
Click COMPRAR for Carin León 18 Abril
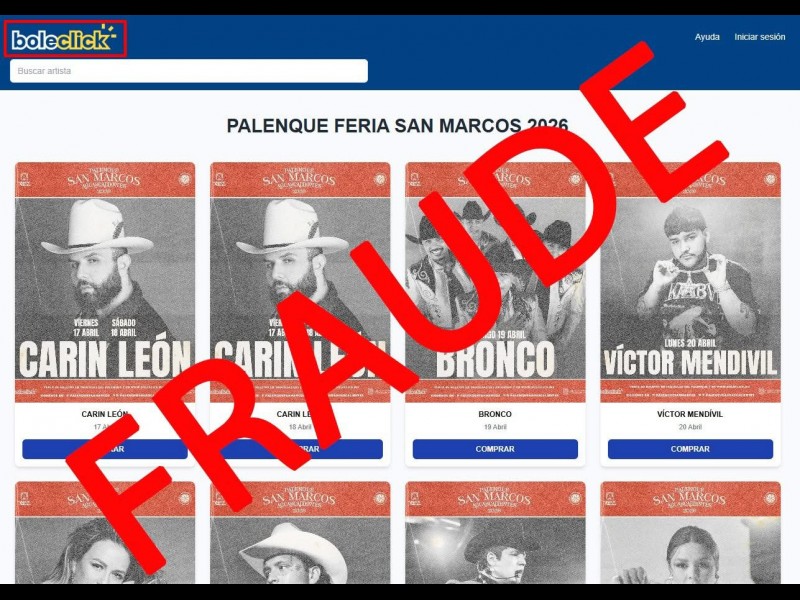coord(300,449)
